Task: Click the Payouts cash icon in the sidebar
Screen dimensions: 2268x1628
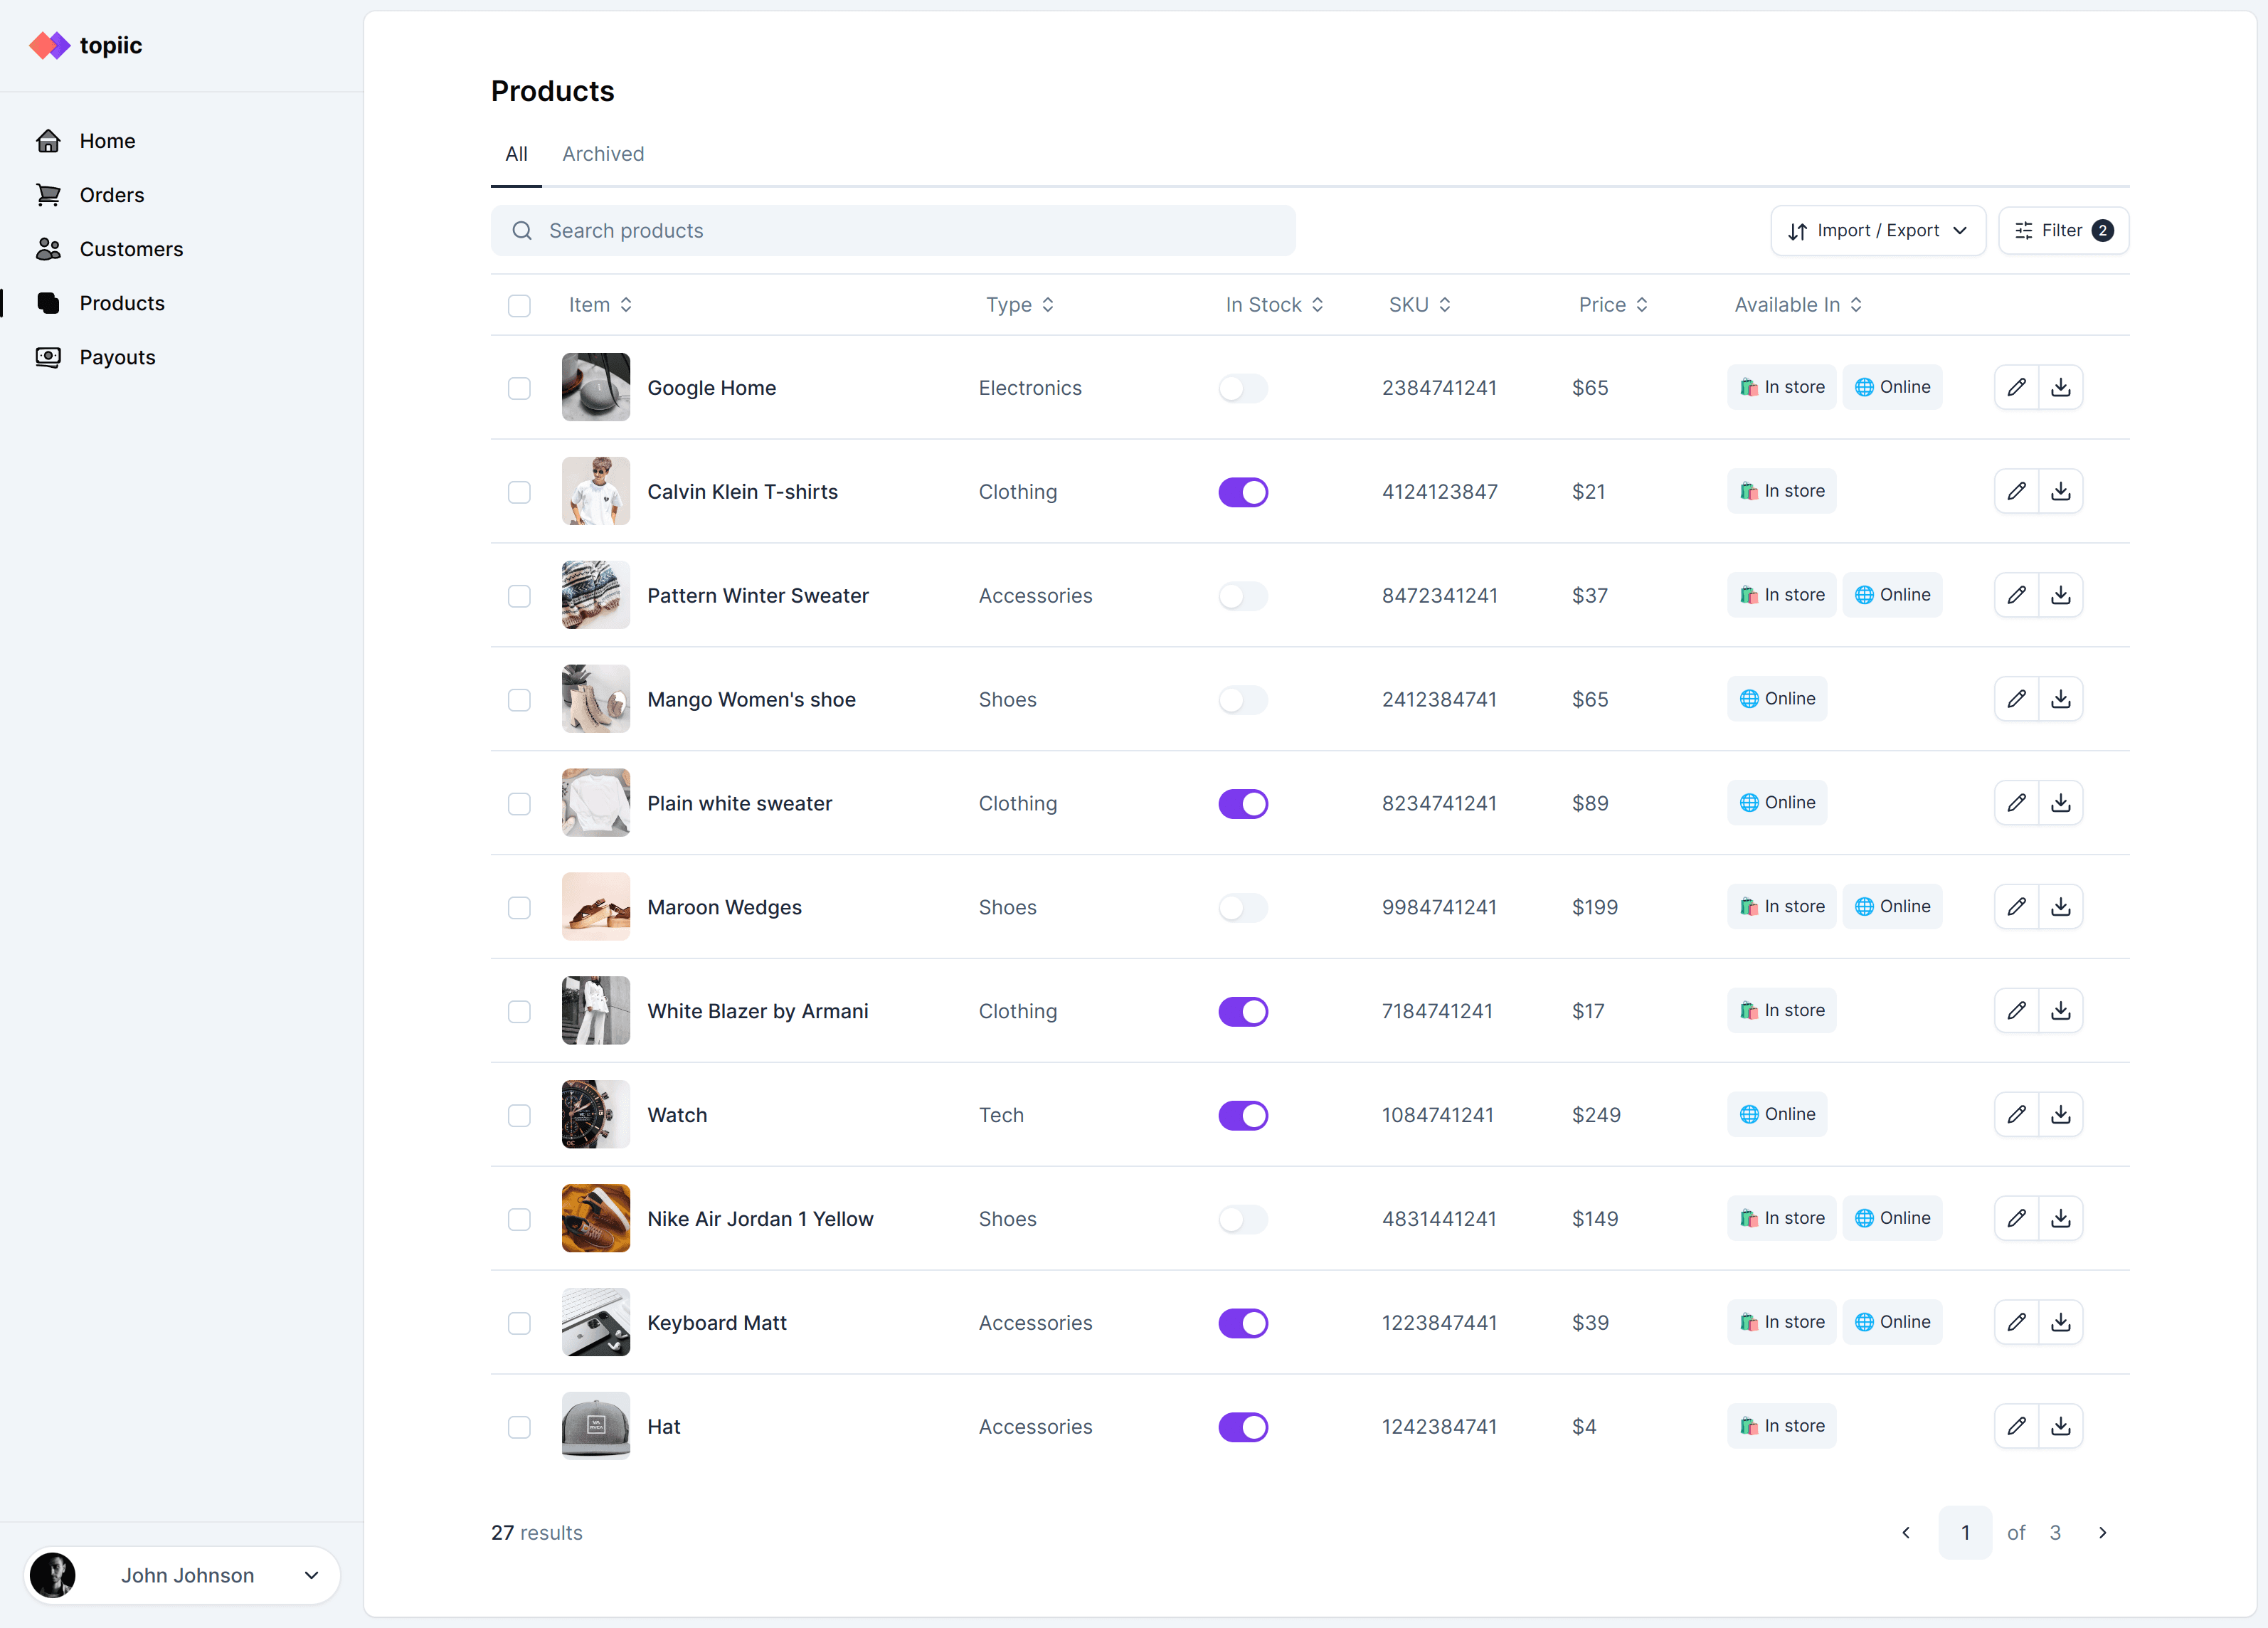Action: coord(48,357)
